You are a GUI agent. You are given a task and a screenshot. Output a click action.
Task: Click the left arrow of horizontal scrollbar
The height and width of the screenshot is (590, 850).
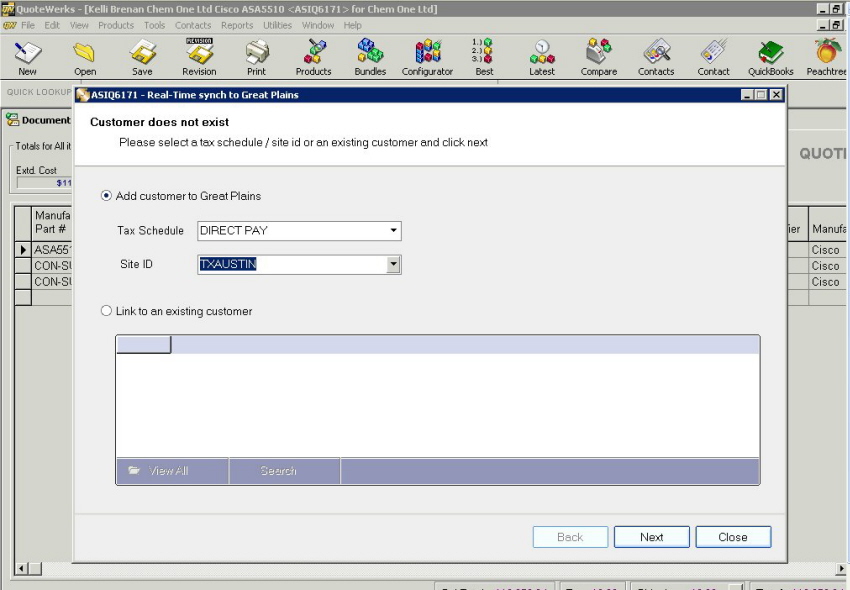click(21, 569)
